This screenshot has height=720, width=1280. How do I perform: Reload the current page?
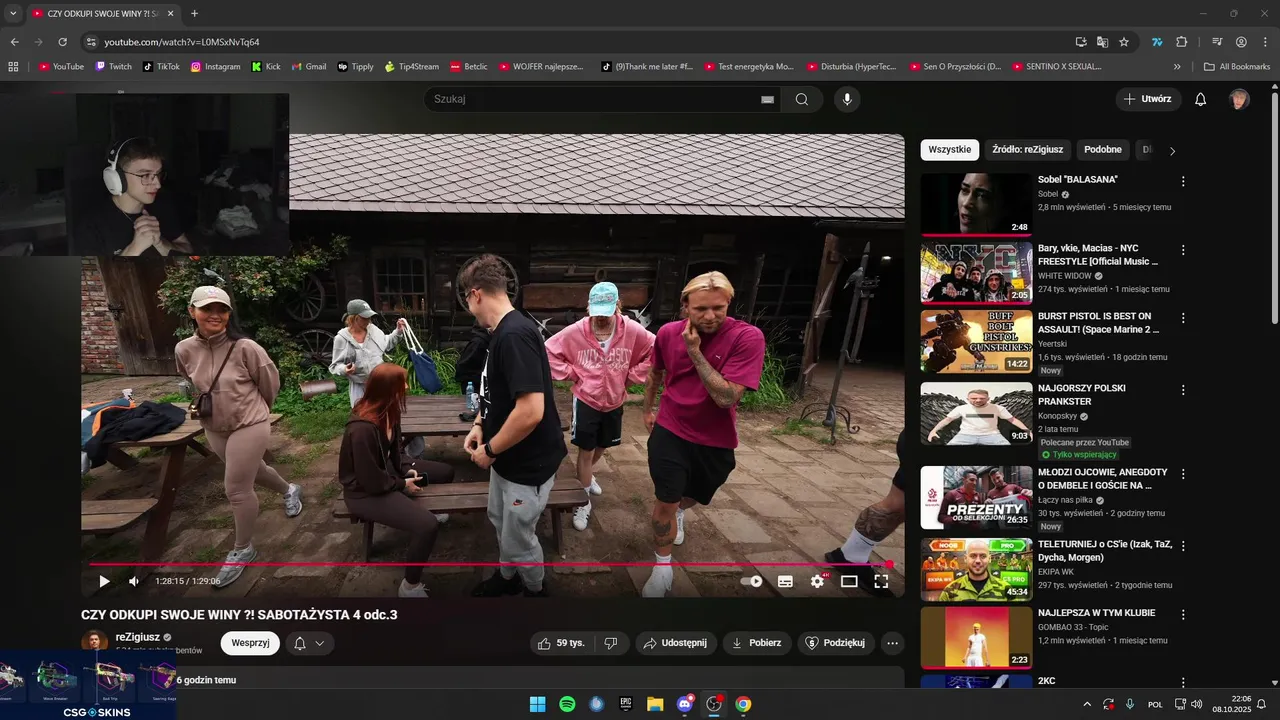click(62, 42)
